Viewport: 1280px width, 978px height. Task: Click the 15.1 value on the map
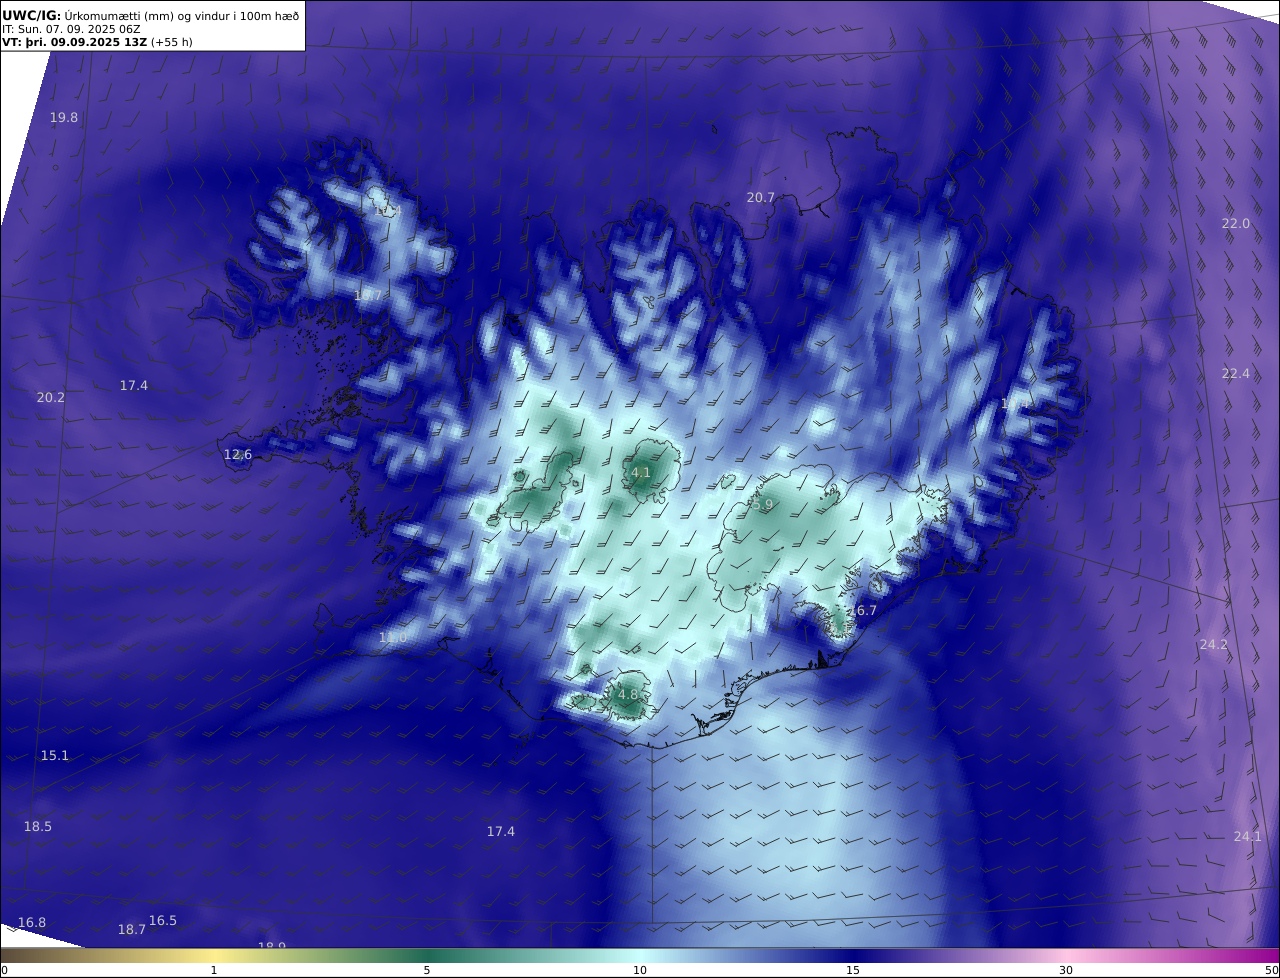click(x=55, y=756)
